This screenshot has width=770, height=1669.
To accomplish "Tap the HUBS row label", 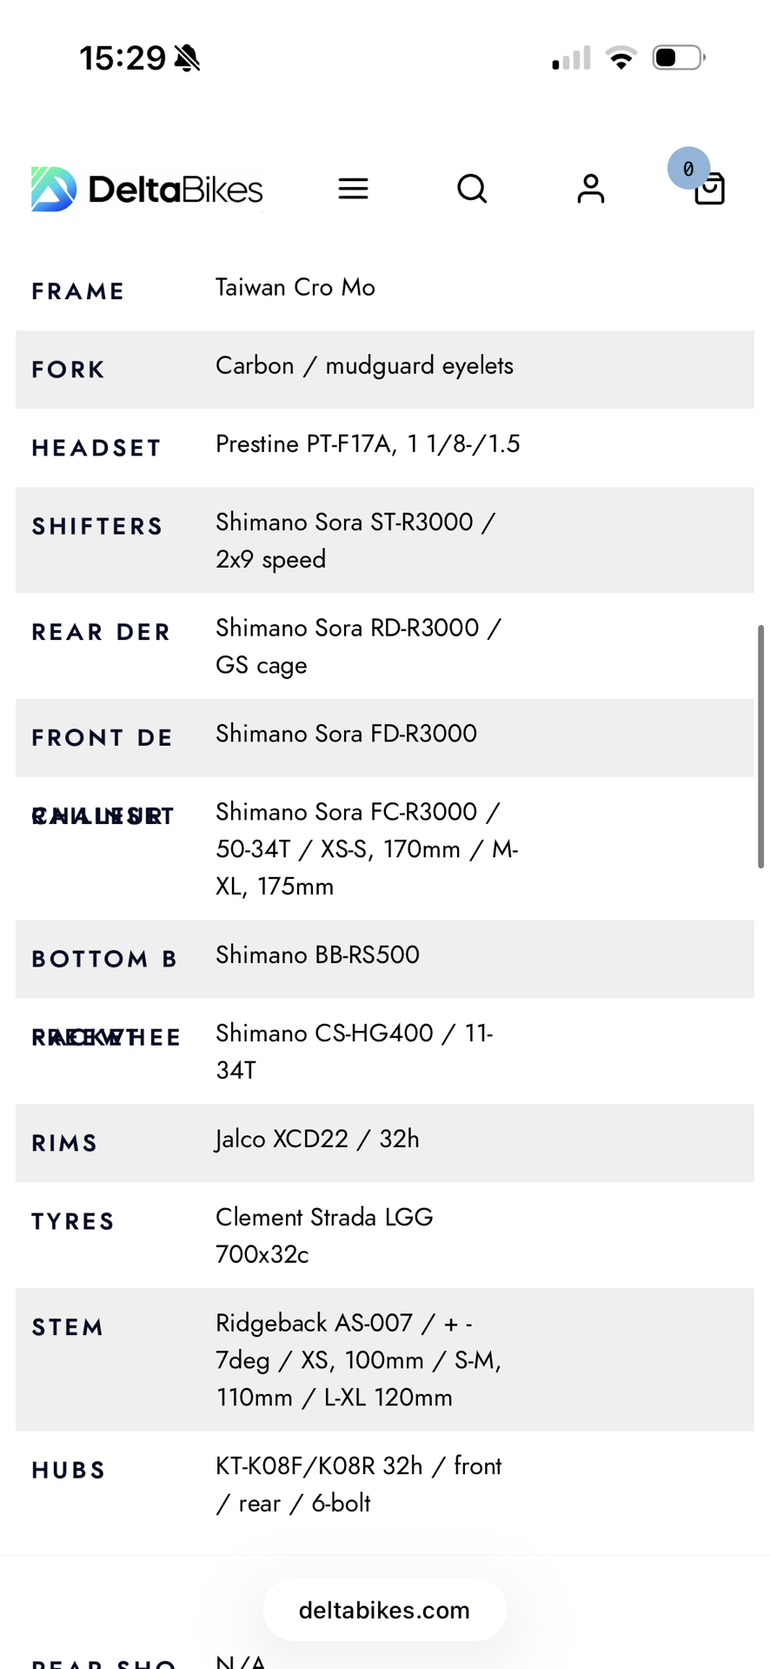I will [x=69, y=1471].
